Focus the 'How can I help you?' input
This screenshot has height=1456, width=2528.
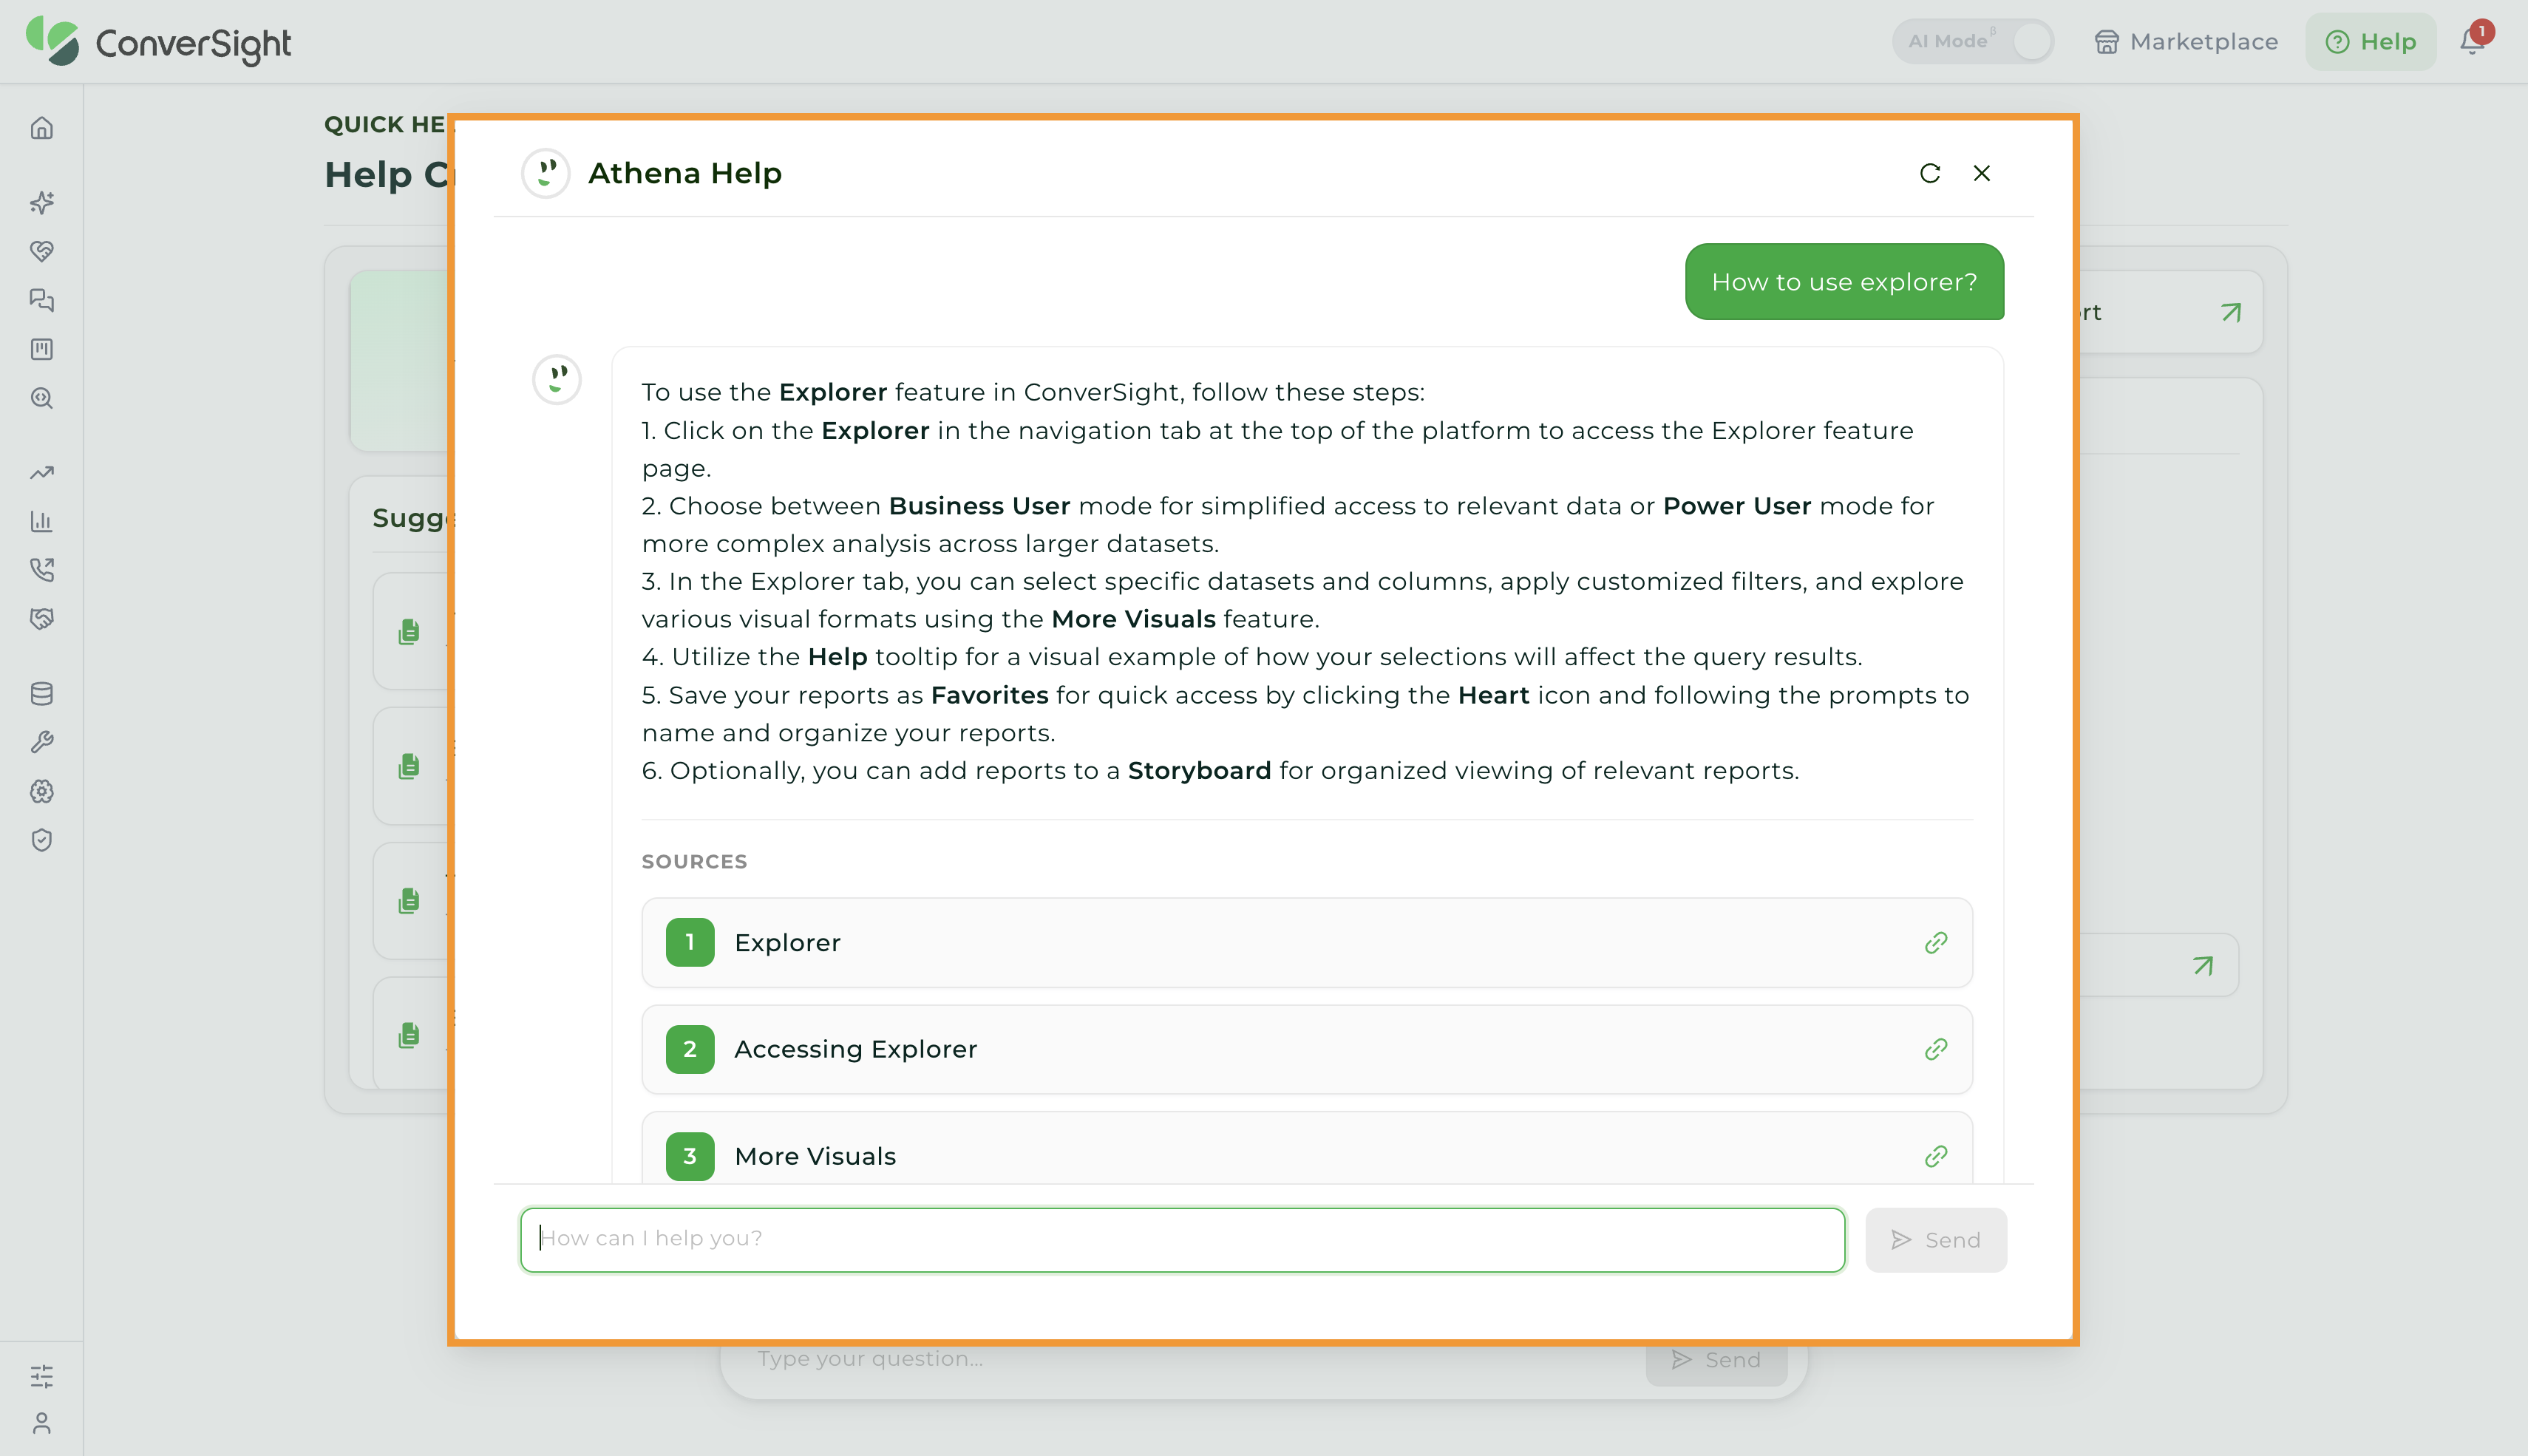(x=1182, y=1240)
